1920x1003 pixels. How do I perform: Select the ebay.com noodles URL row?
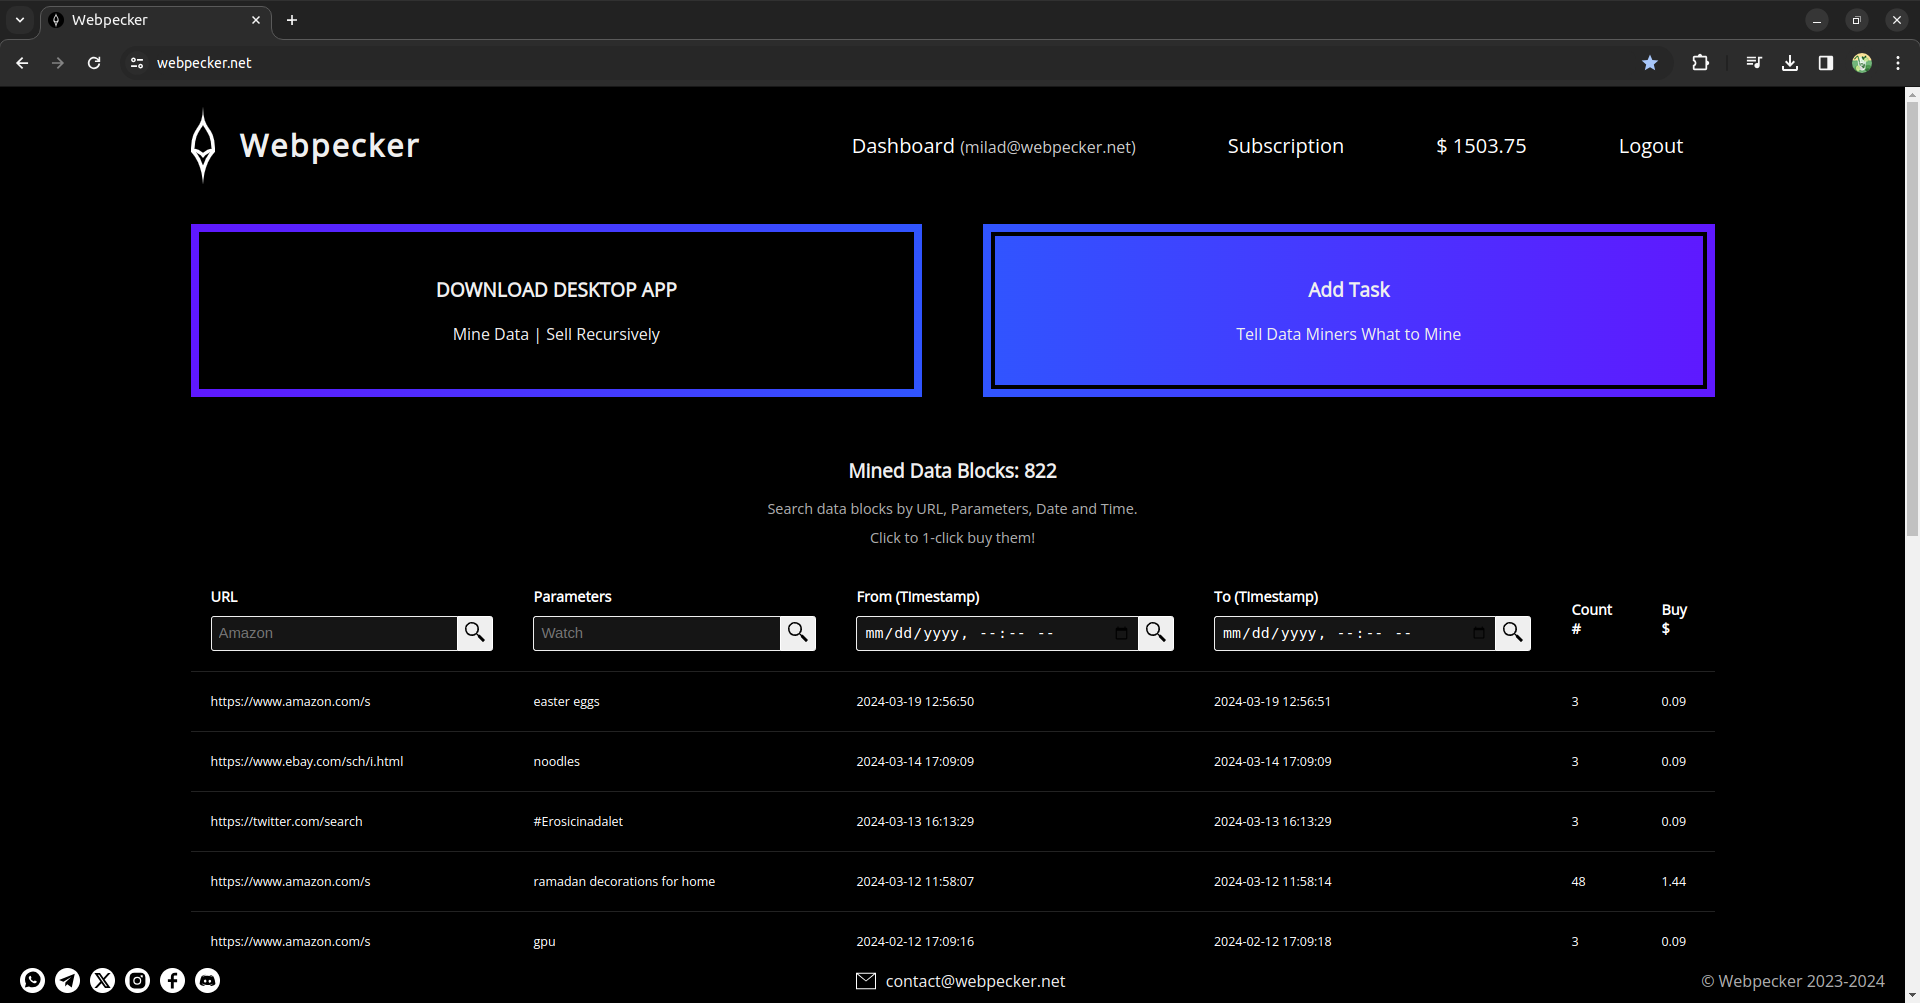tap(952, 762)
